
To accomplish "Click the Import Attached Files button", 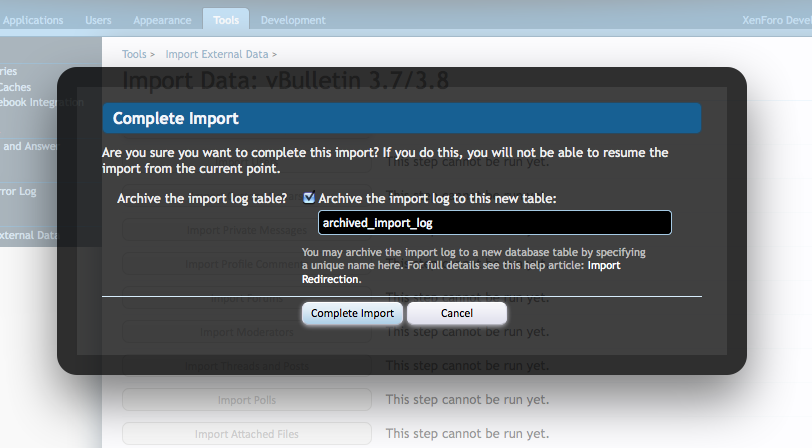I will 247,434.
